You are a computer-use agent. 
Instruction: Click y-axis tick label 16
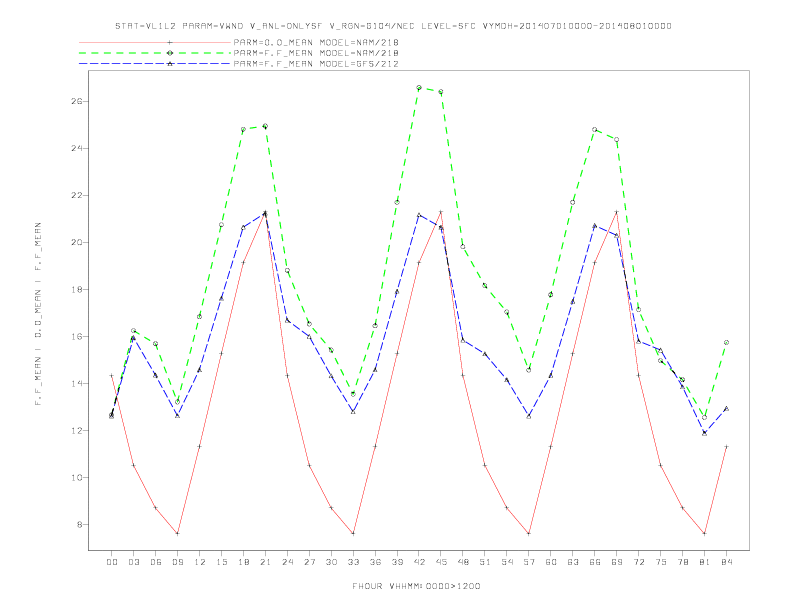(x=77, y=336)
